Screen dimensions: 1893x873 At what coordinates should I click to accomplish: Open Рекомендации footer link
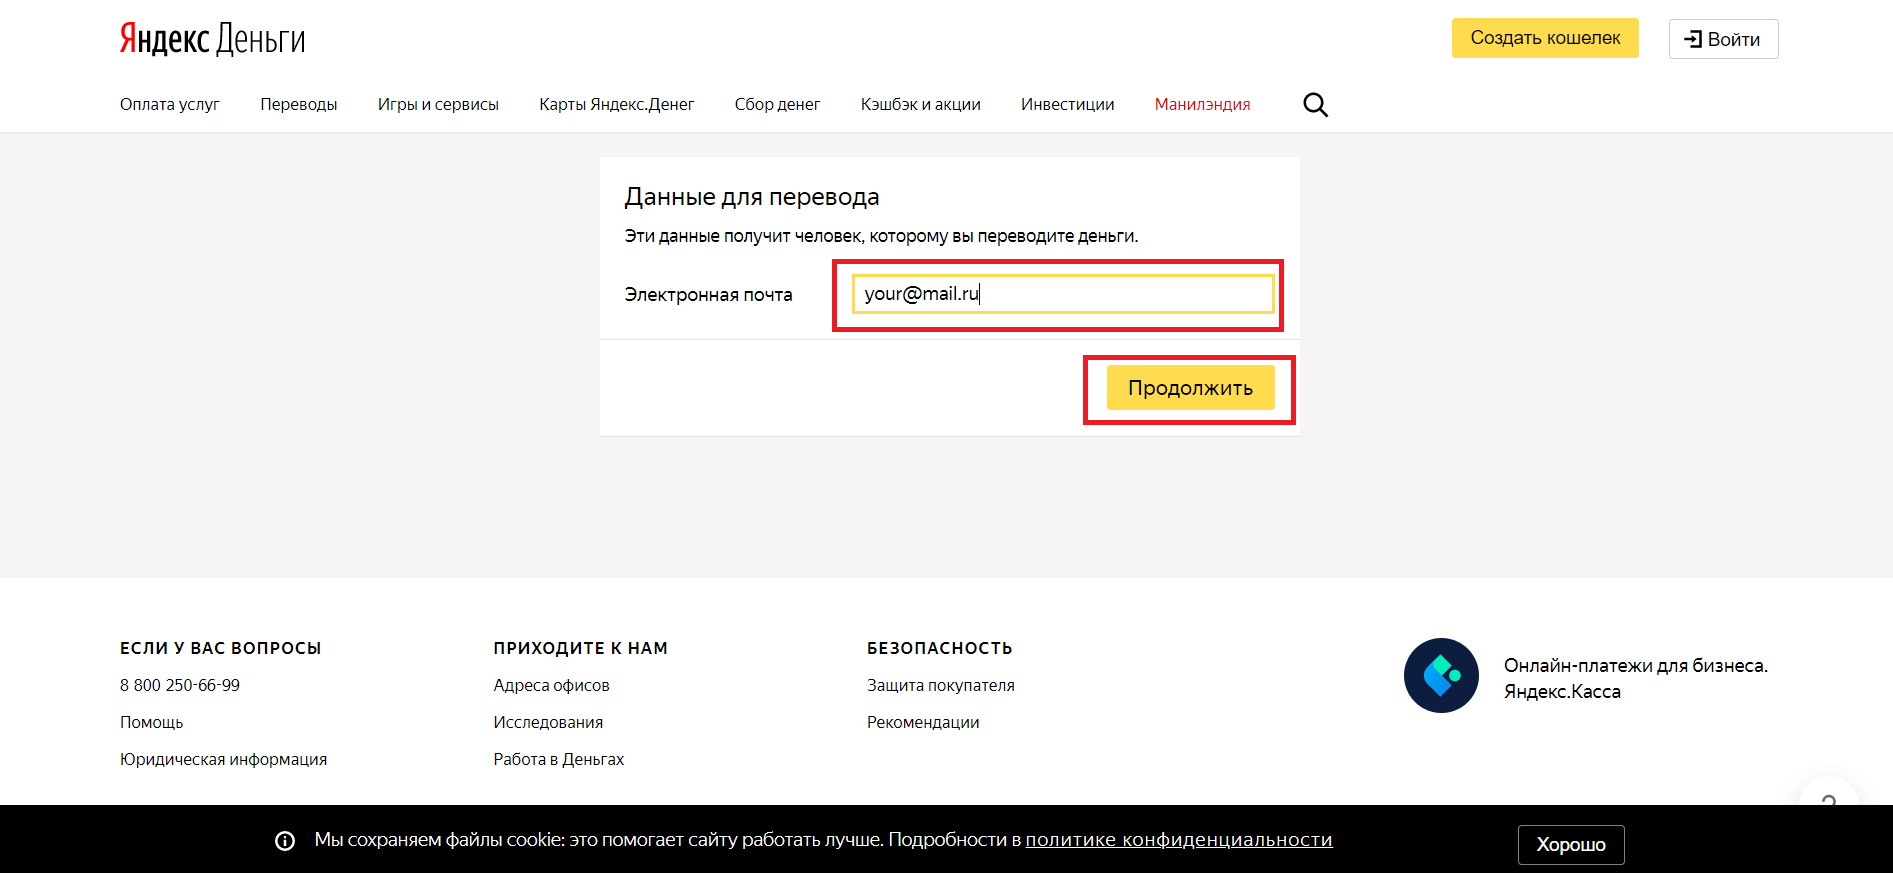(923, 722)
